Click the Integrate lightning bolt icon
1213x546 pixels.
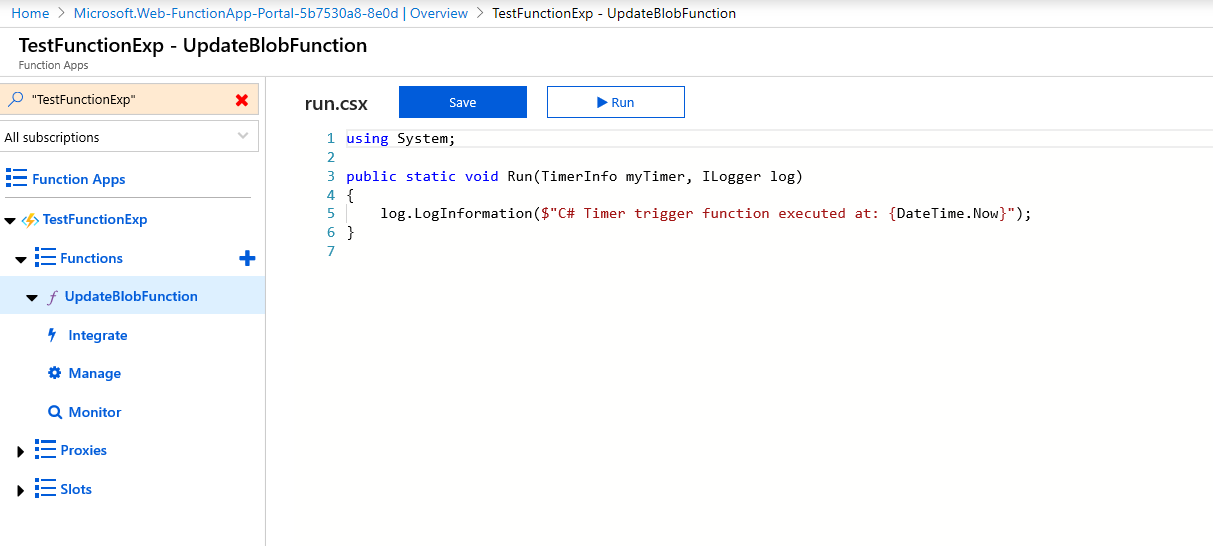53,335
